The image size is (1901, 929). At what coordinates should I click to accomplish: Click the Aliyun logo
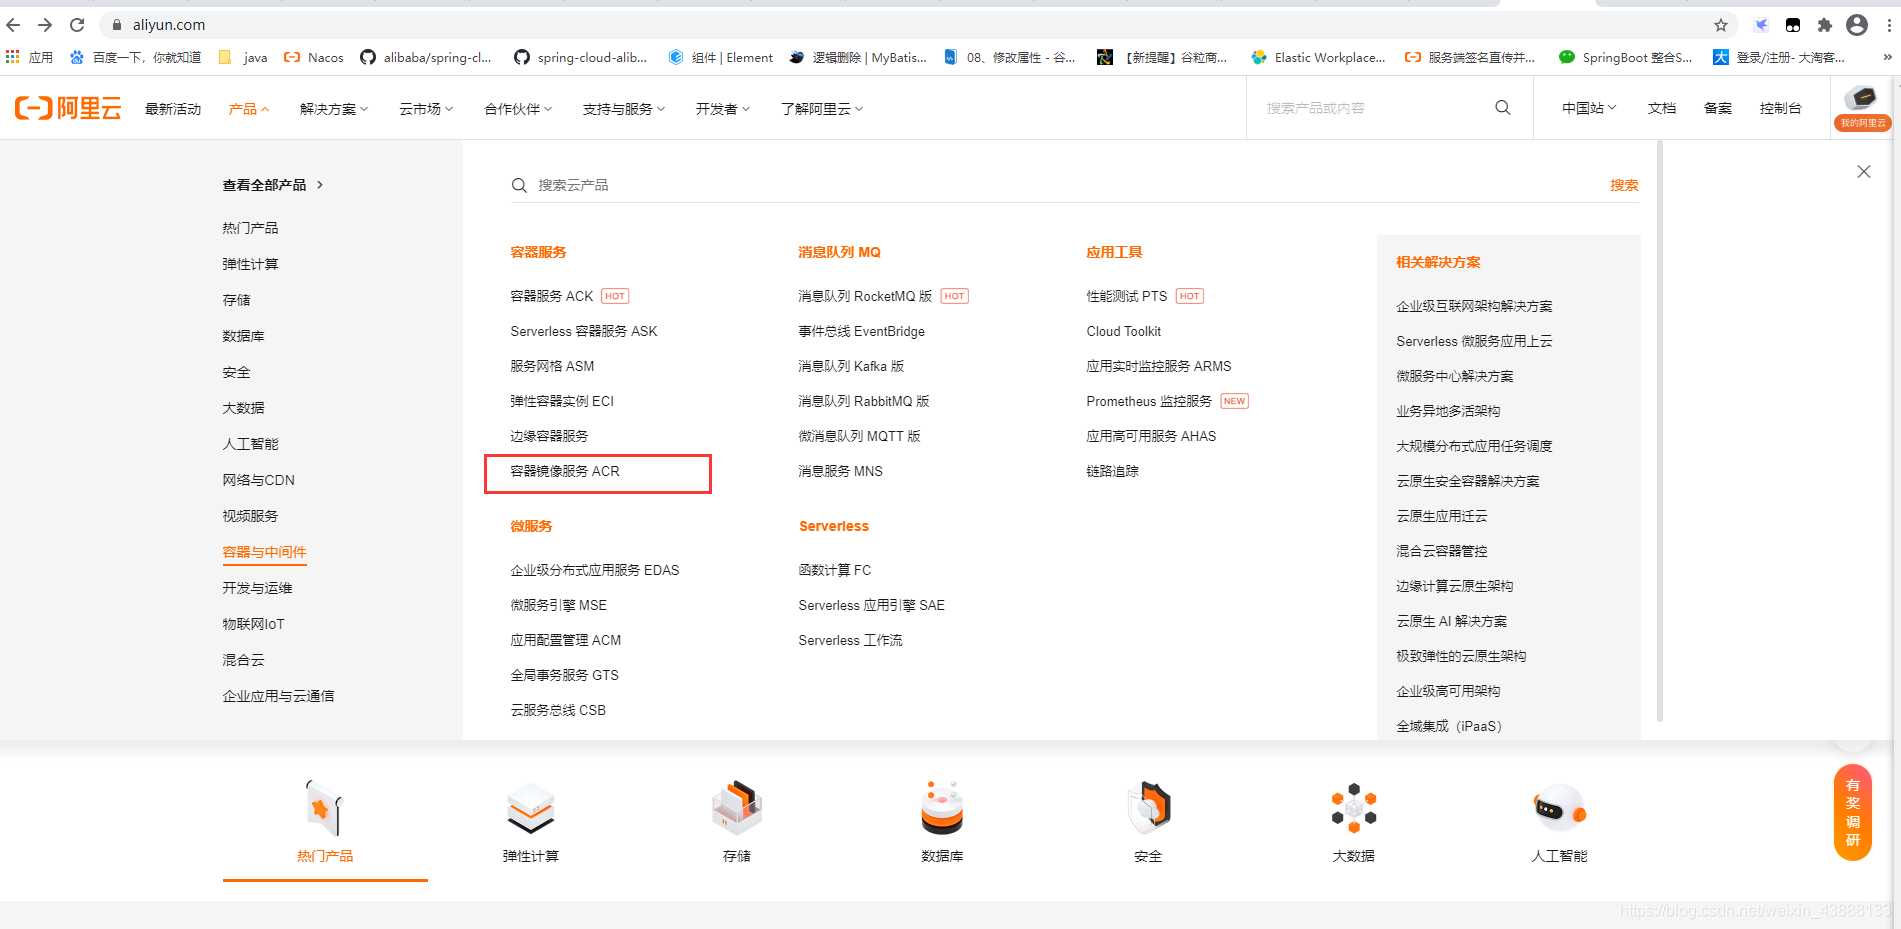click(x=68, y=108)
